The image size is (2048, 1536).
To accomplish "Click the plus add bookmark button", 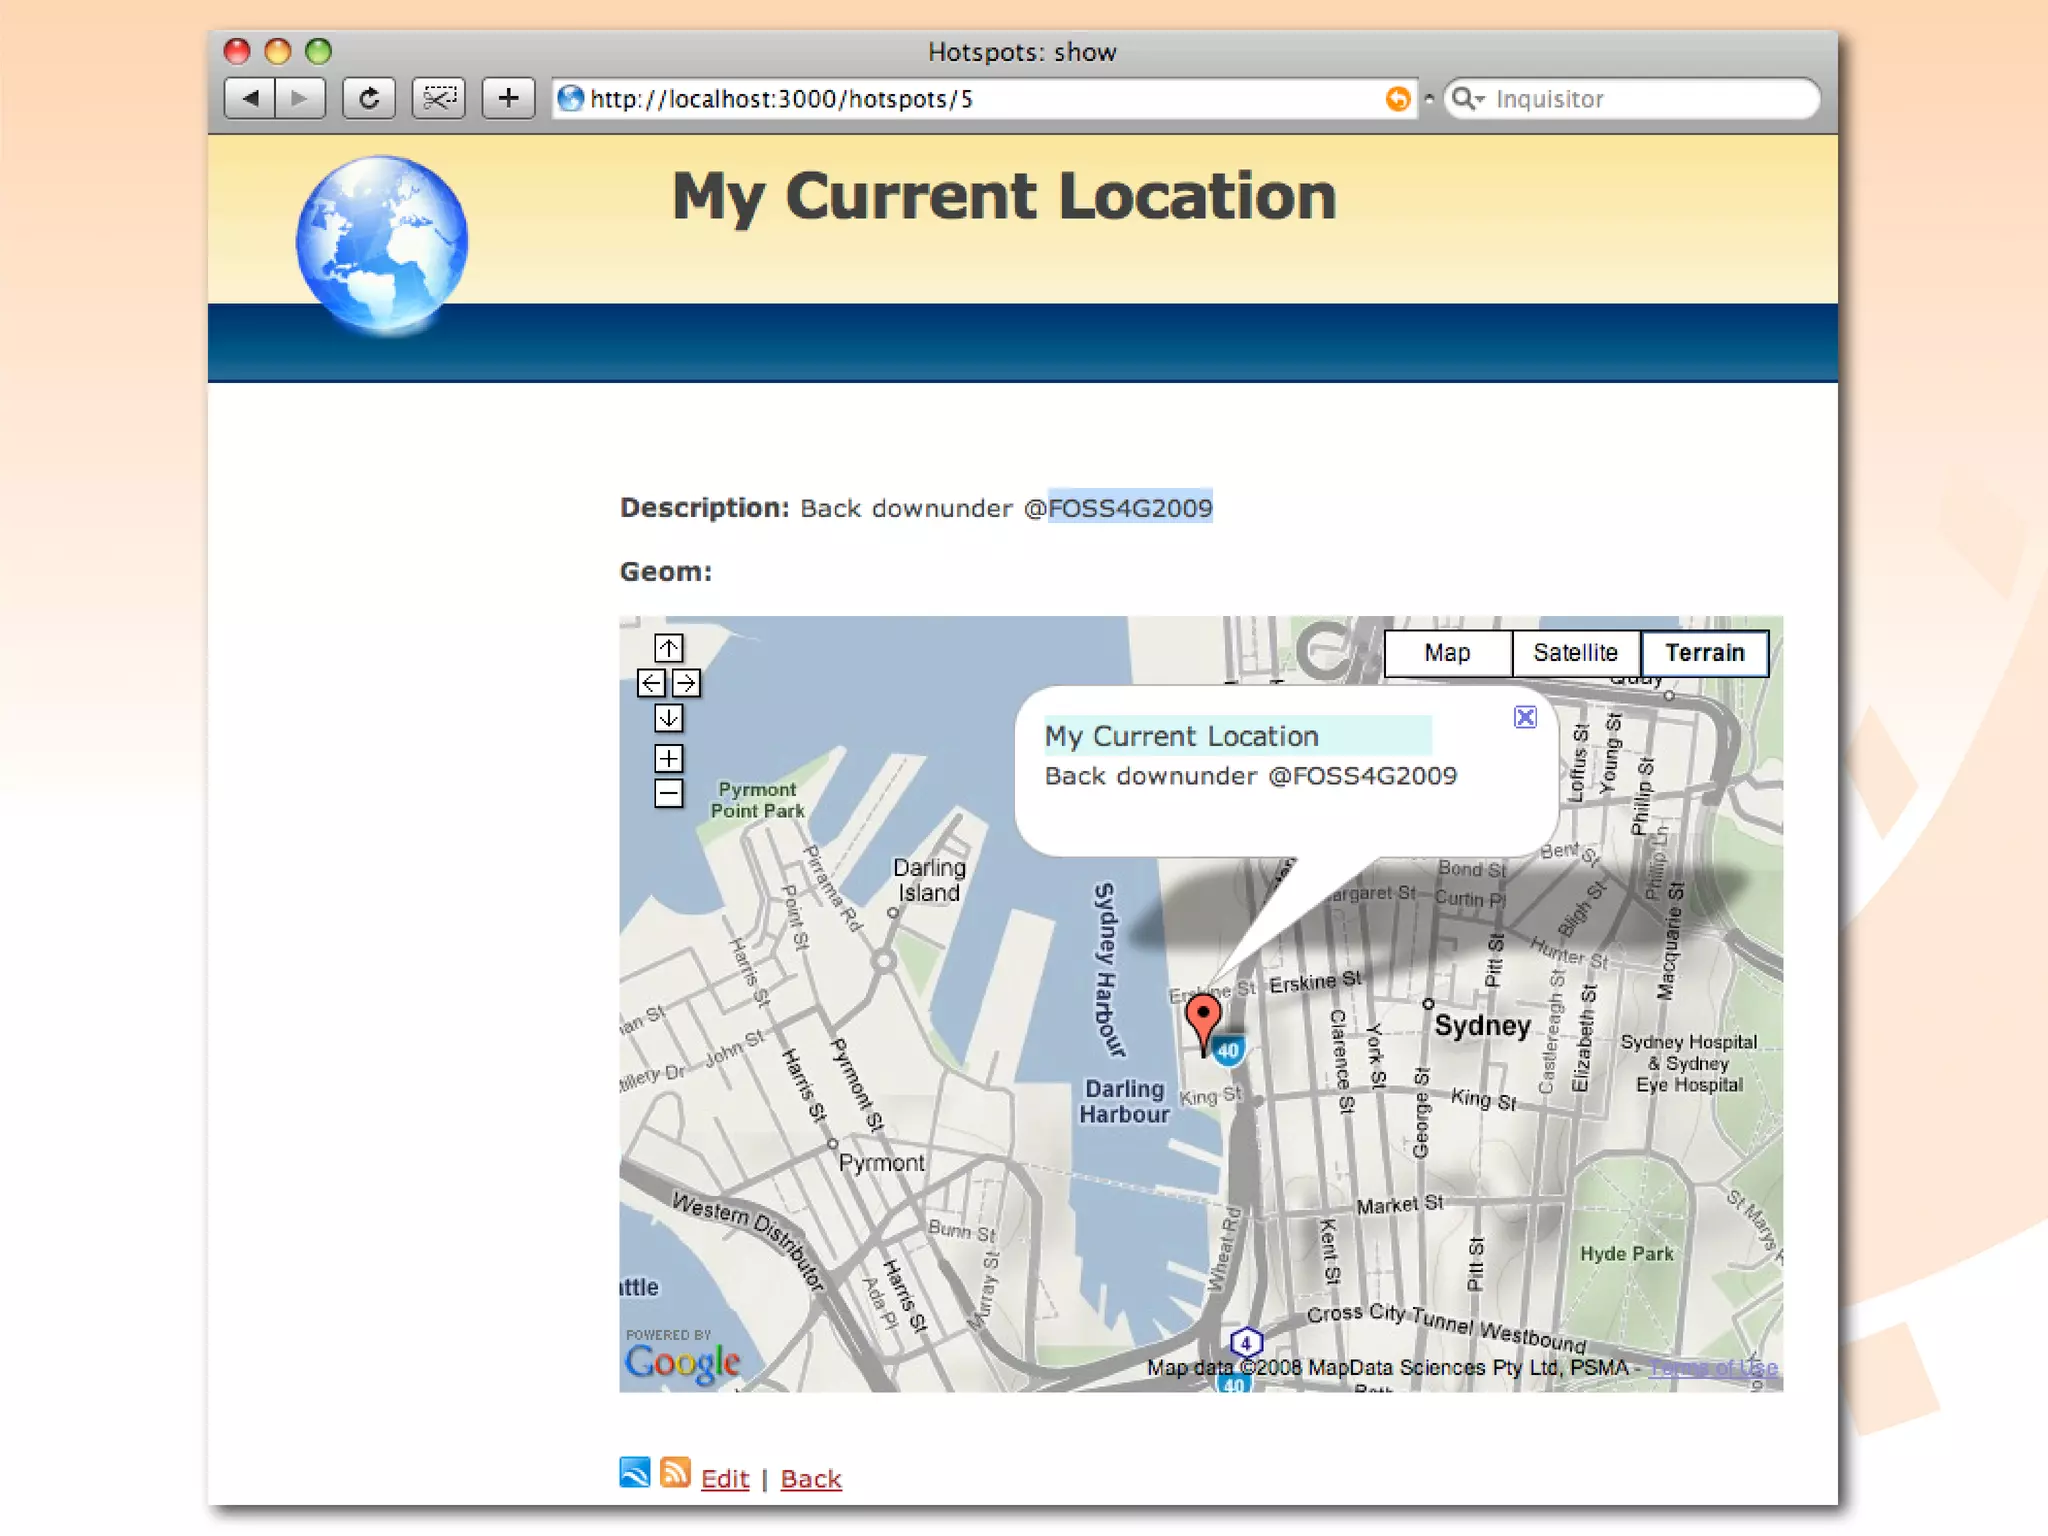I will pos(508,98).
